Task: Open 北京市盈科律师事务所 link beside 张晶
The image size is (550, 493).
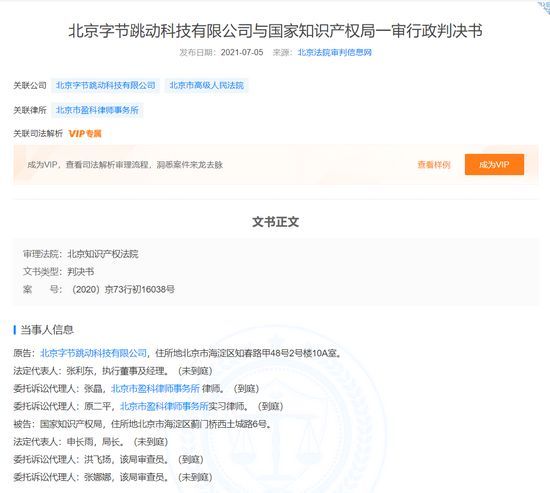Action: (x=155, y=388)
